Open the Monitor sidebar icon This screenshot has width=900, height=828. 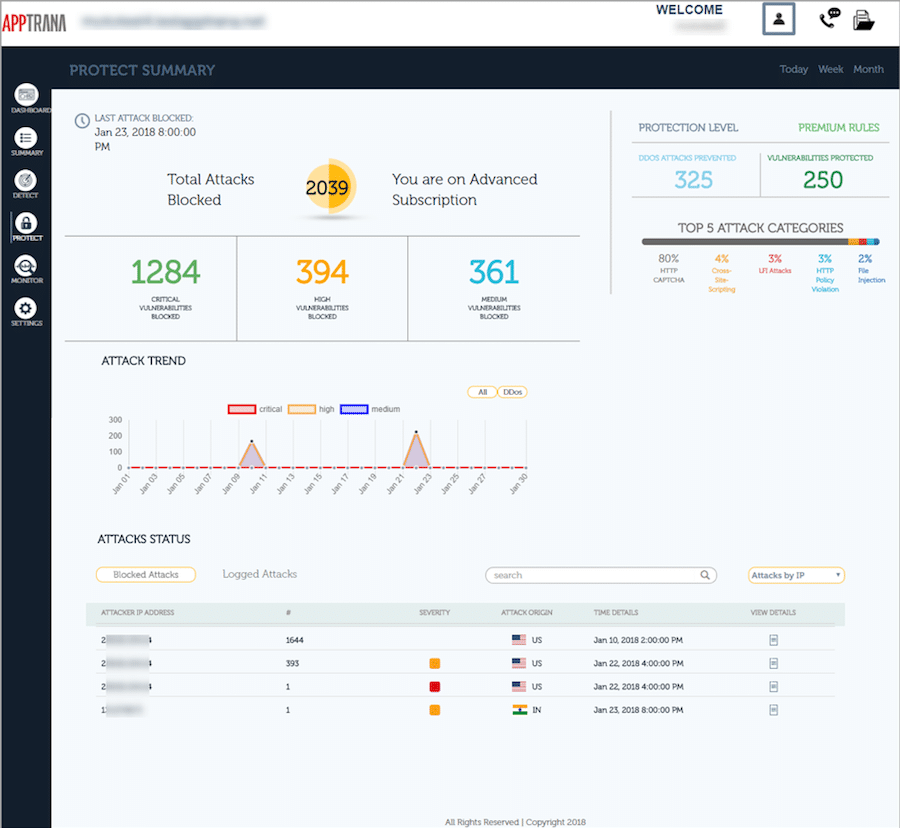(x=27, y=266)
